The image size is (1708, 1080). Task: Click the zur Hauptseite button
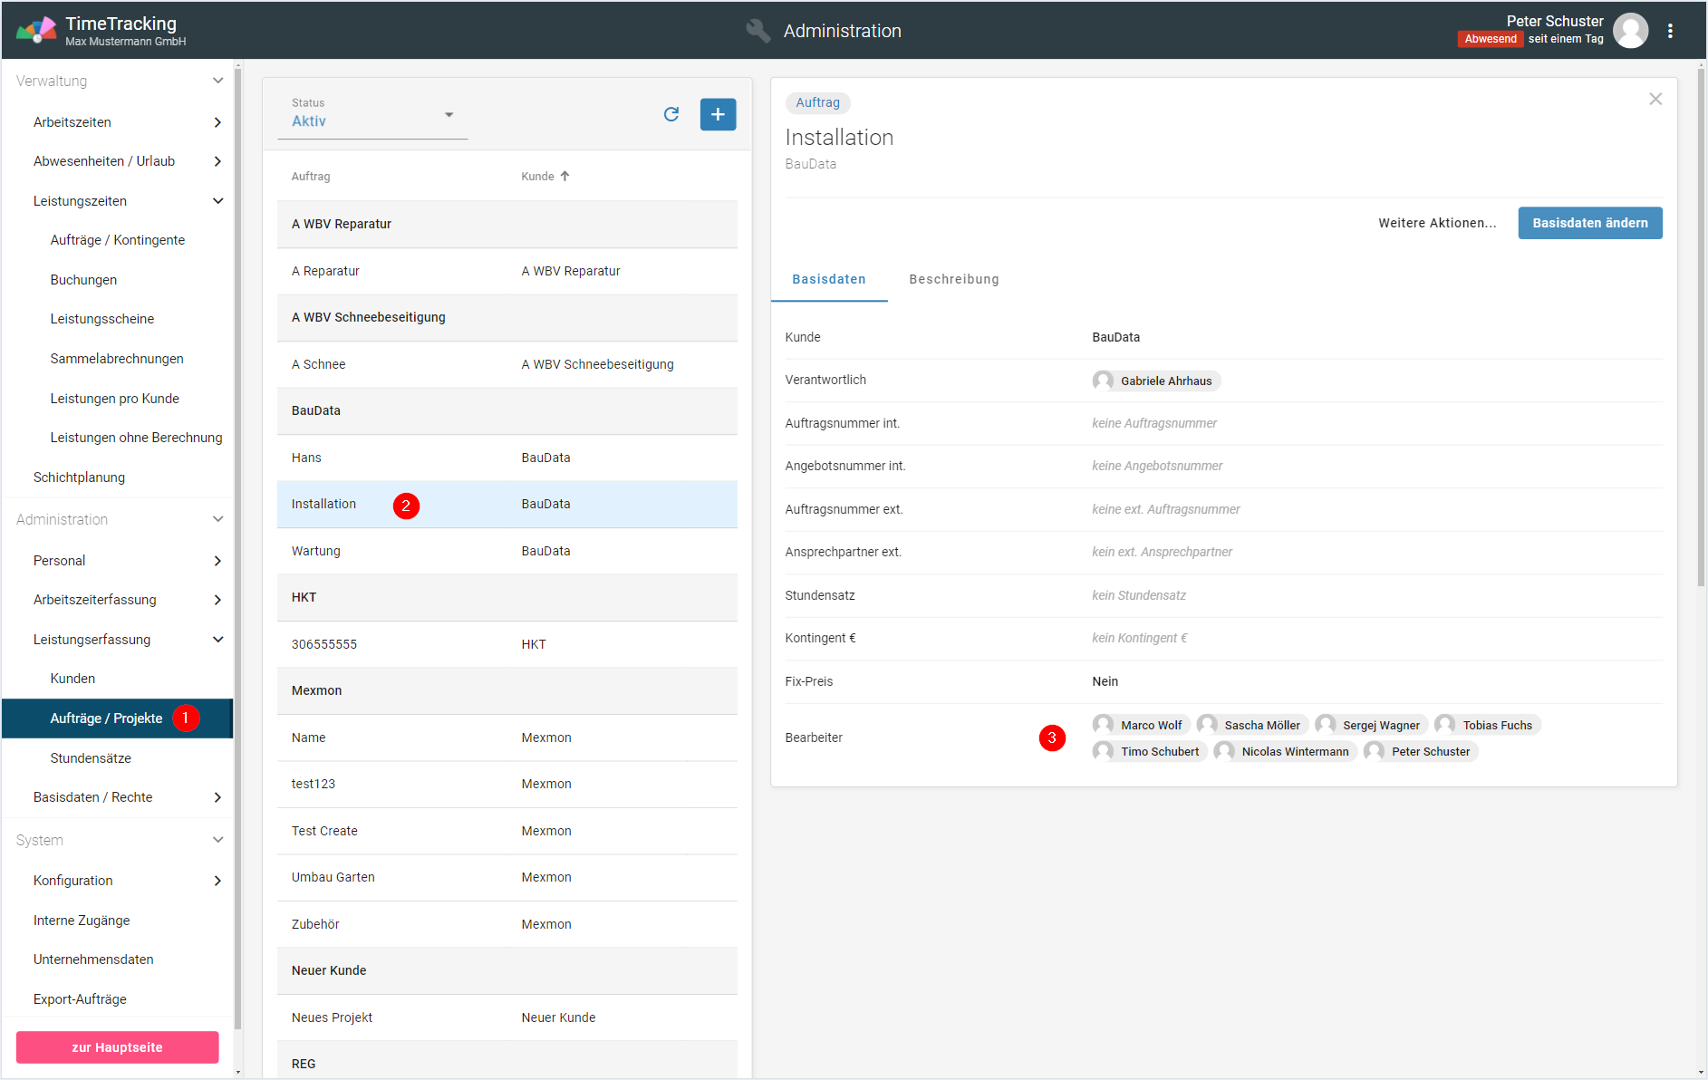(x=117, y=1047)
